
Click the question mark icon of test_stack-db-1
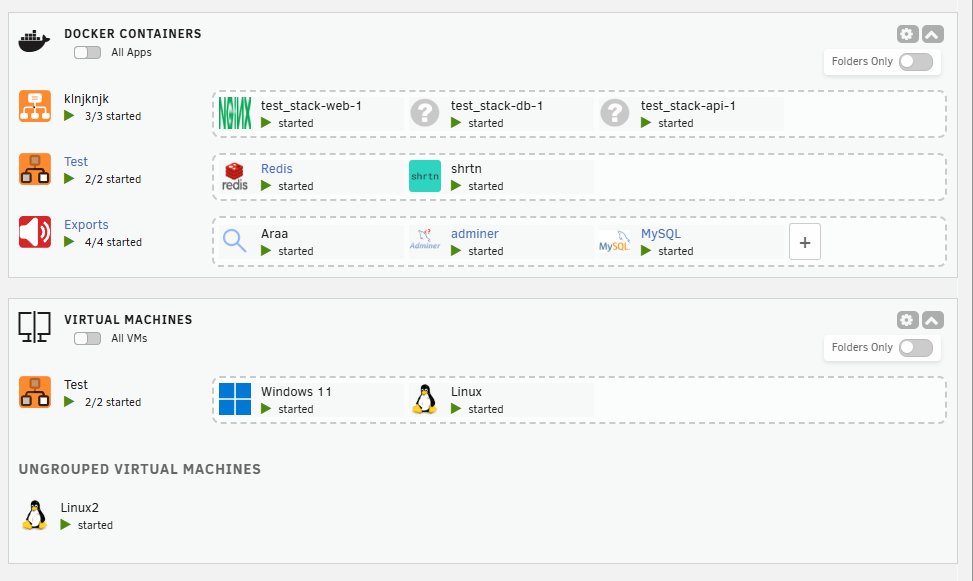tap(425, 114)
